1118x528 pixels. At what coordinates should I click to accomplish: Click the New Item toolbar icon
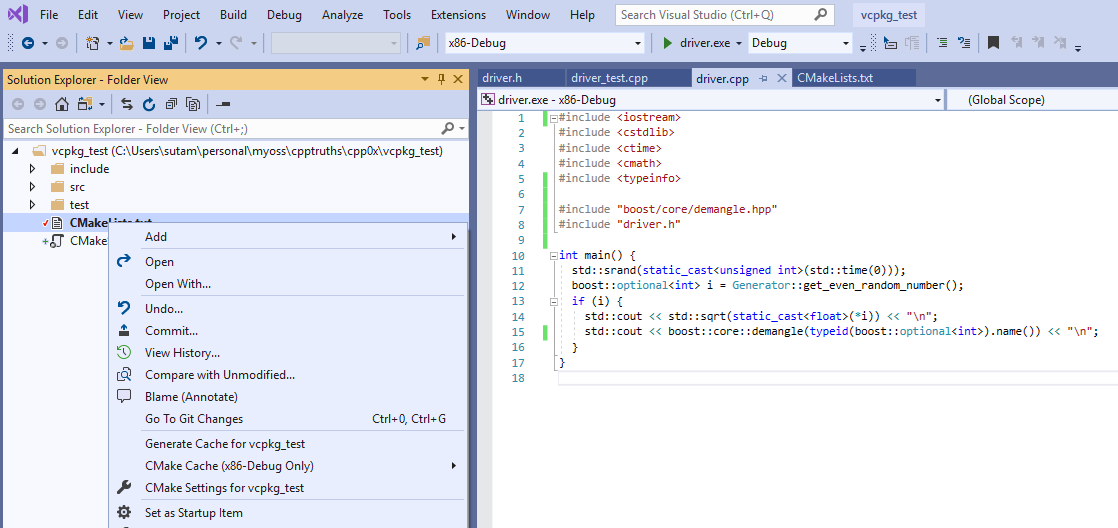(x=92, y=43)
